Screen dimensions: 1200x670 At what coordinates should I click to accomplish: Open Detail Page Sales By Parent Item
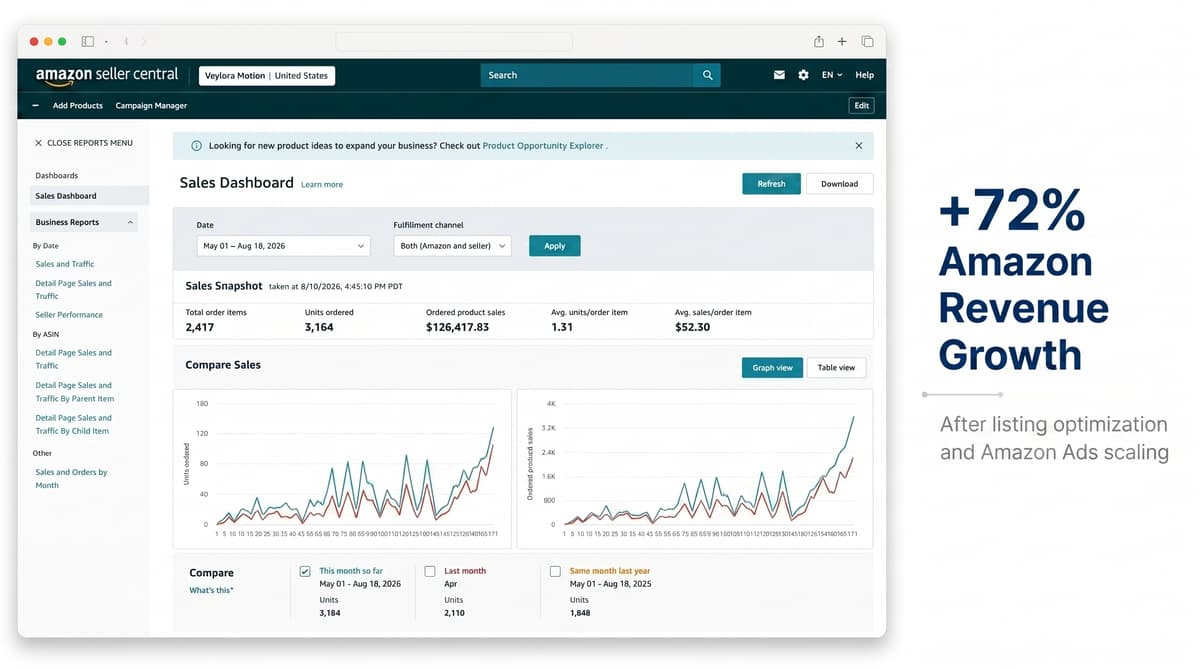tap(75, 392)
